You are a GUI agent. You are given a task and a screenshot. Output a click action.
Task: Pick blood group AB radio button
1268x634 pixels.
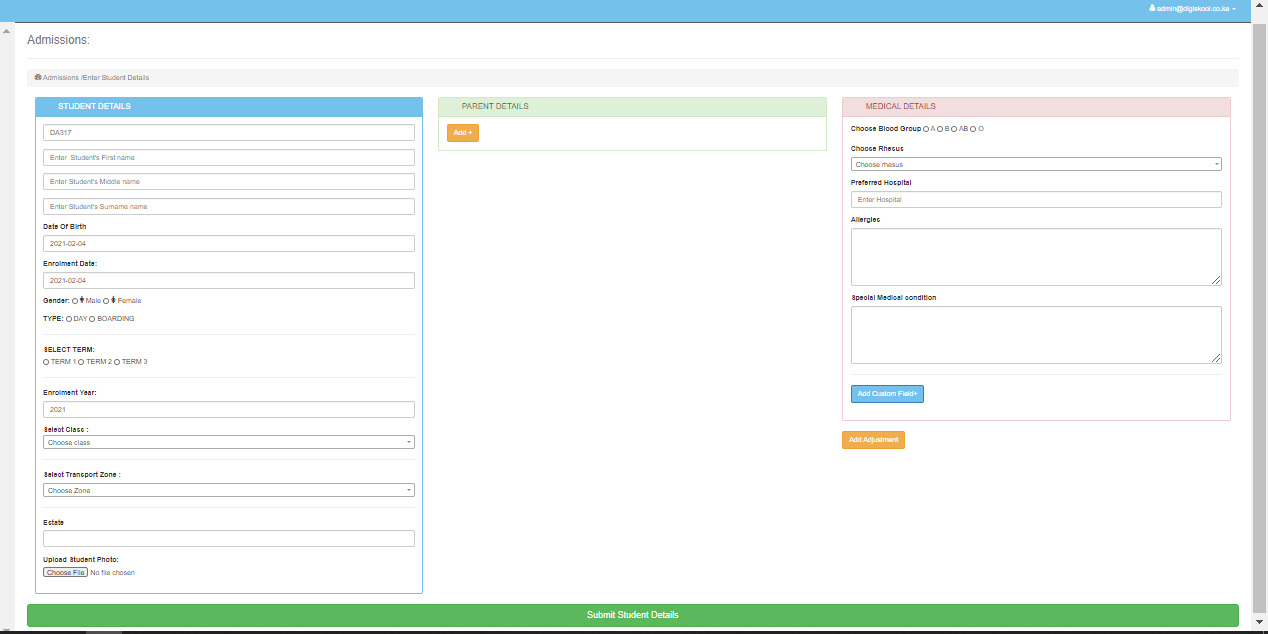click(954, 129)
